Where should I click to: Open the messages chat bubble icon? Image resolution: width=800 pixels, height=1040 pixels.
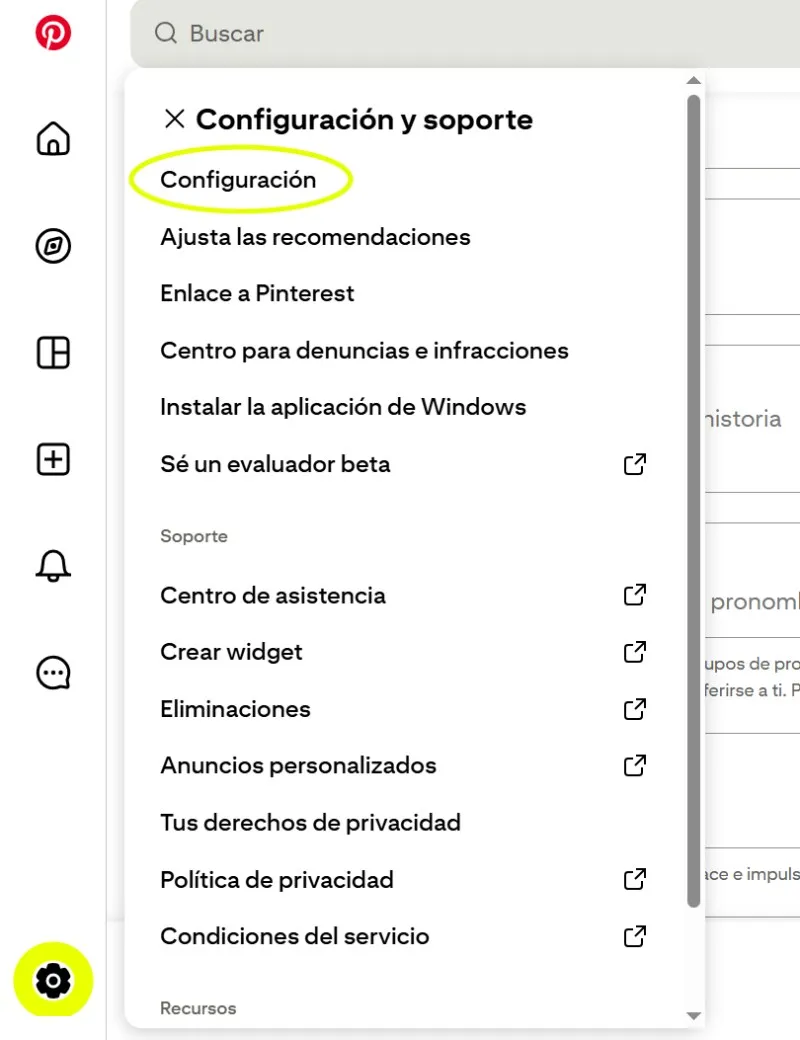[53, 673]
